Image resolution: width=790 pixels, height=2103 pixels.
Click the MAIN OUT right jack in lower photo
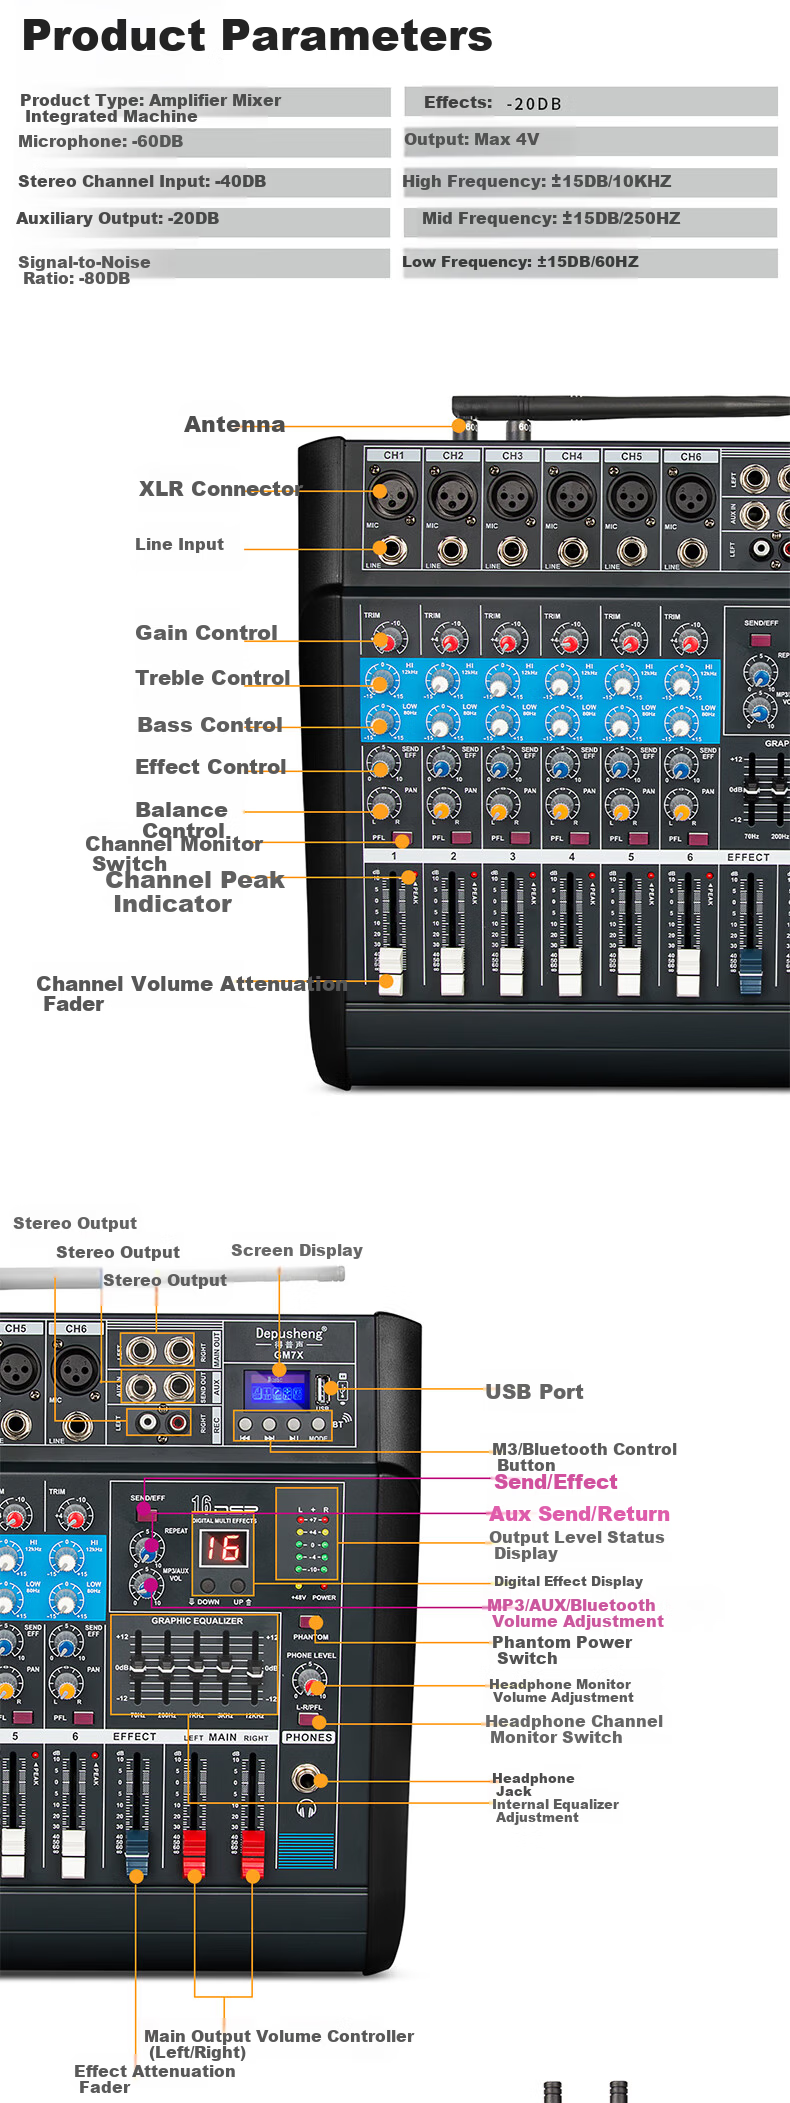(x=179, y=1352)
